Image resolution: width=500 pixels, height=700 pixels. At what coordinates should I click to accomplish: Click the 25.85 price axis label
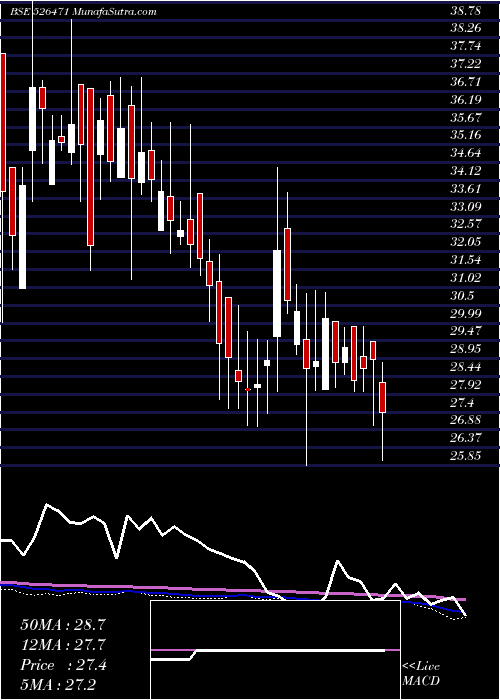coord(465,457)
